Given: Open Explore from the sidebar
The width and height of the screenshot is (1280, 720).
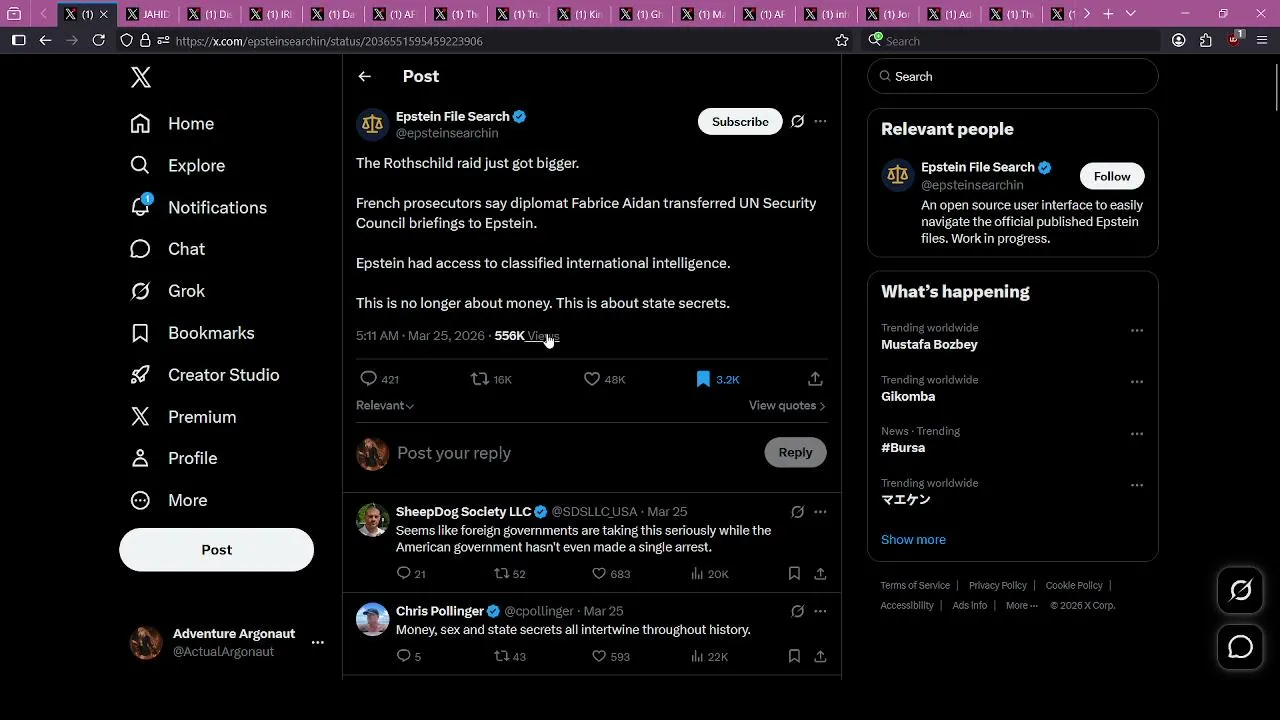Looking at the screenshot, I should 178,166.
